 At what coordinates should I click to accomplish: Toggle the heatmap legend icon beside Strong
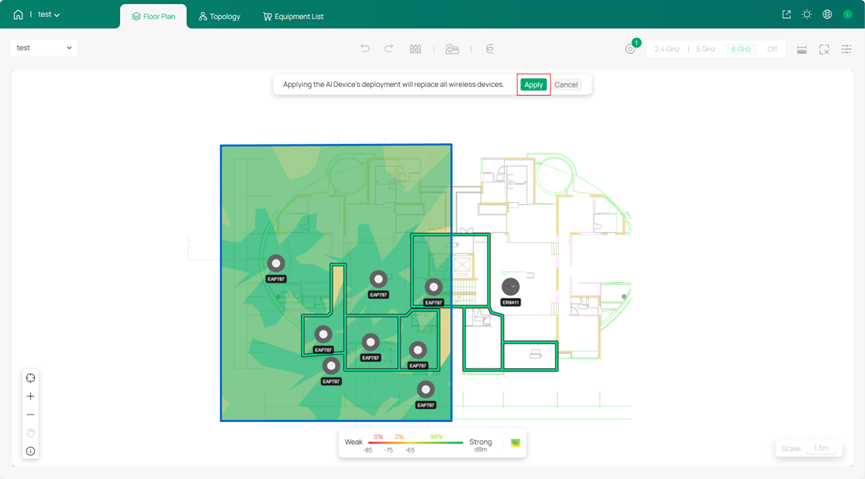click(x=515, y=443)
